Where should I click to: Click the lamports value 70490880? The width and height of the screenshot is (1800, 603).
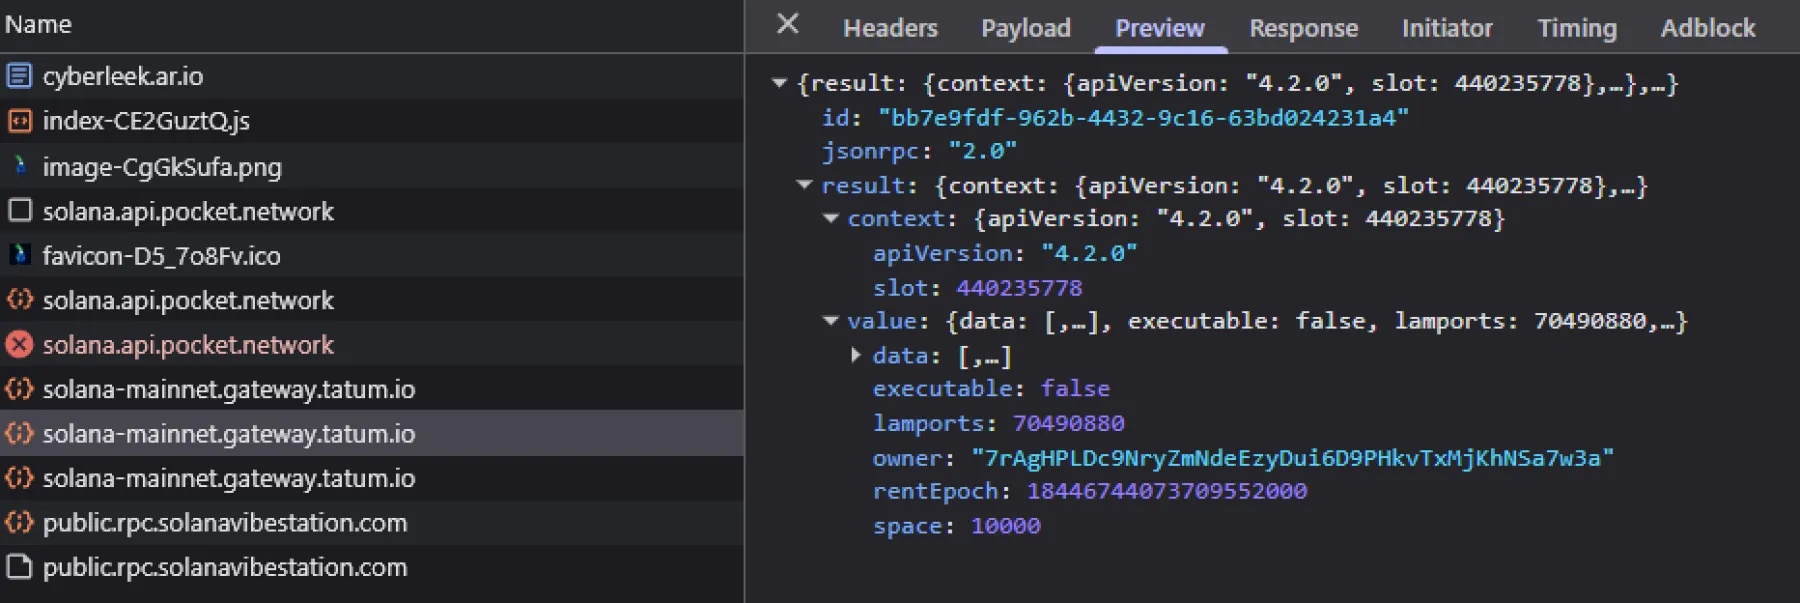click(1068, 423)
